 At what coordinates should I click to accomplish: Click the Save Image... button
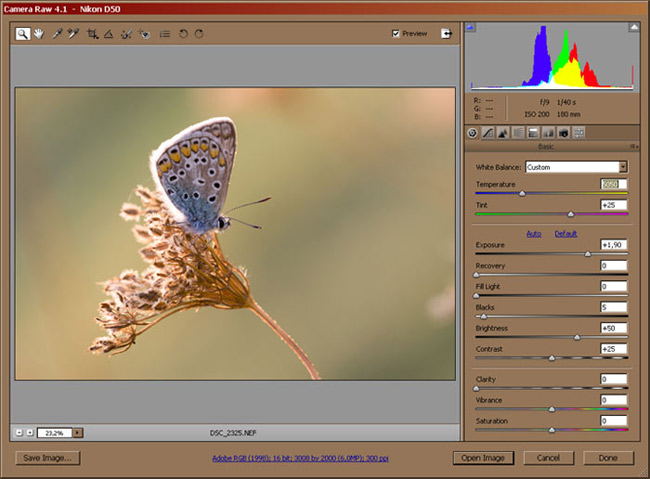(x=48, y=458)
